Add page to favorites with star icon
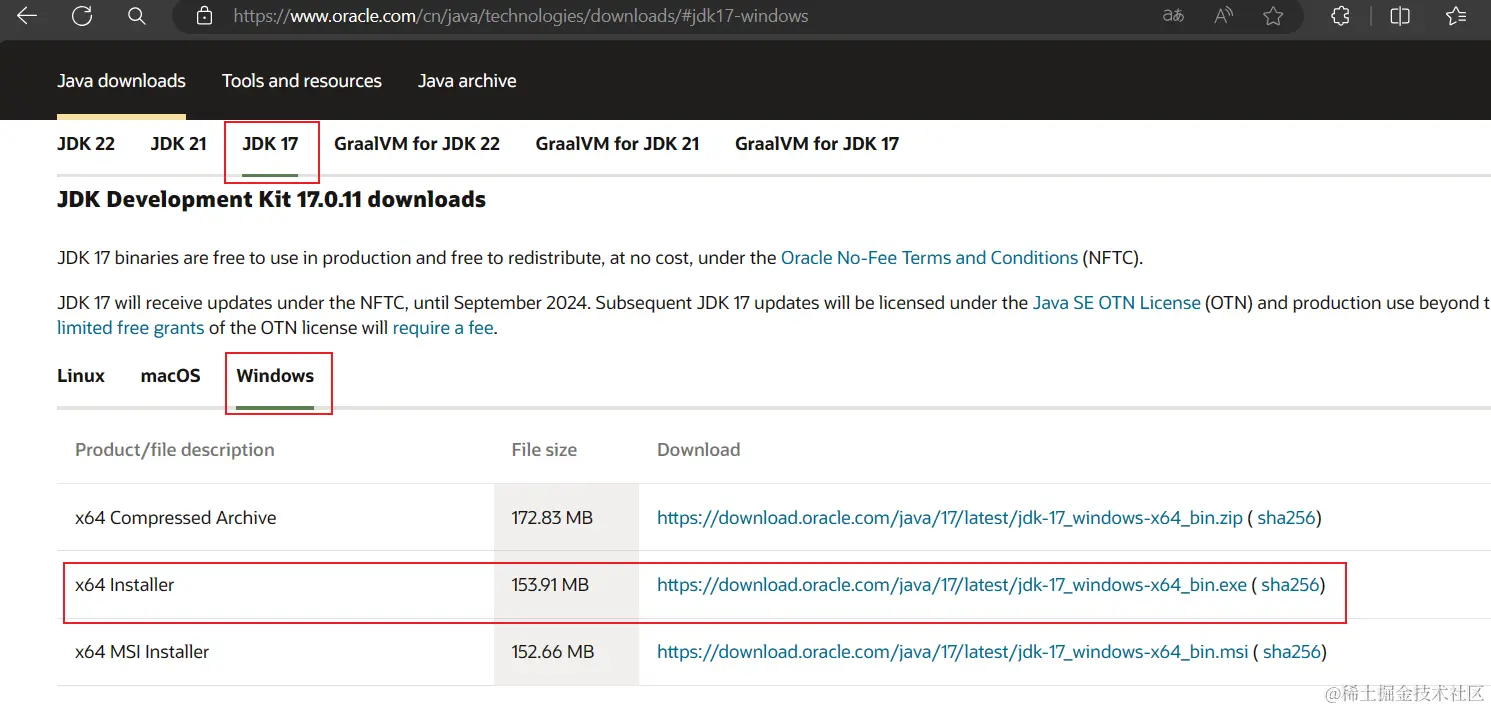This screenshot has width=1491, height=710. [x=1273, y=16]
